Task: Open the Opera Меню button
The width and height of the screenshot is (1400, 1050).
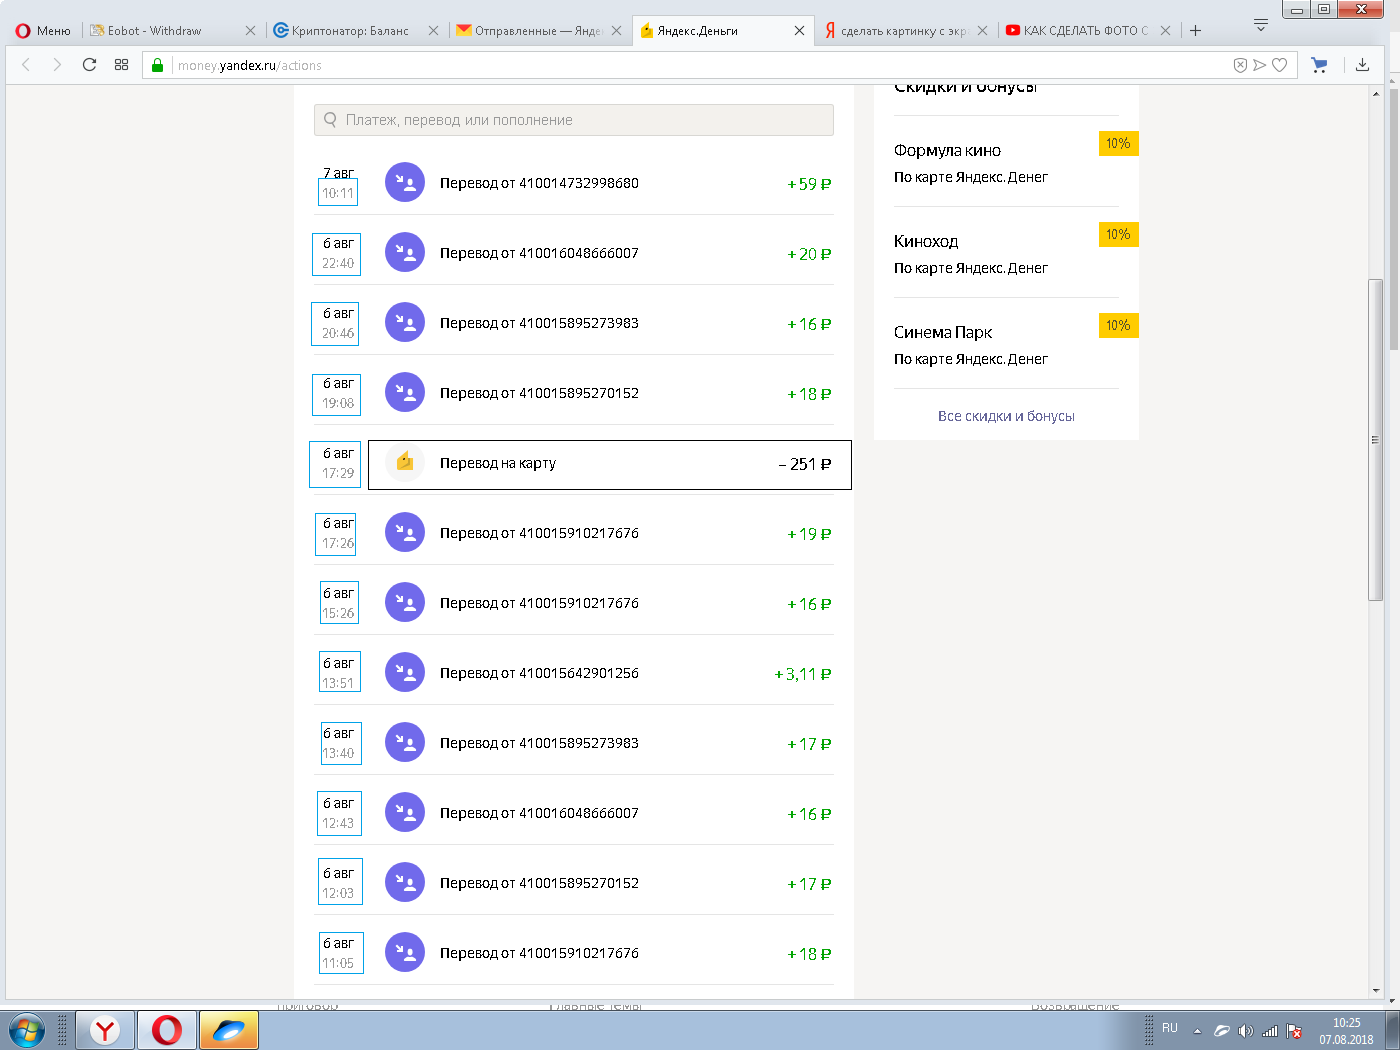Action: point(43,30)
